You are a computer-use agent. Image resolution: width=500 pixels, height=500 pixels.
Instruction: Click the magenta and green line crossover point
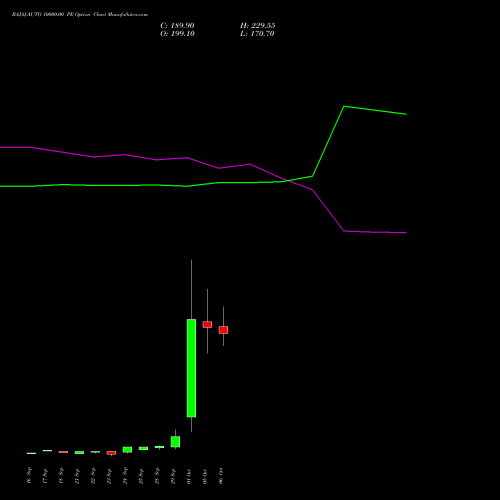[287, 181]
